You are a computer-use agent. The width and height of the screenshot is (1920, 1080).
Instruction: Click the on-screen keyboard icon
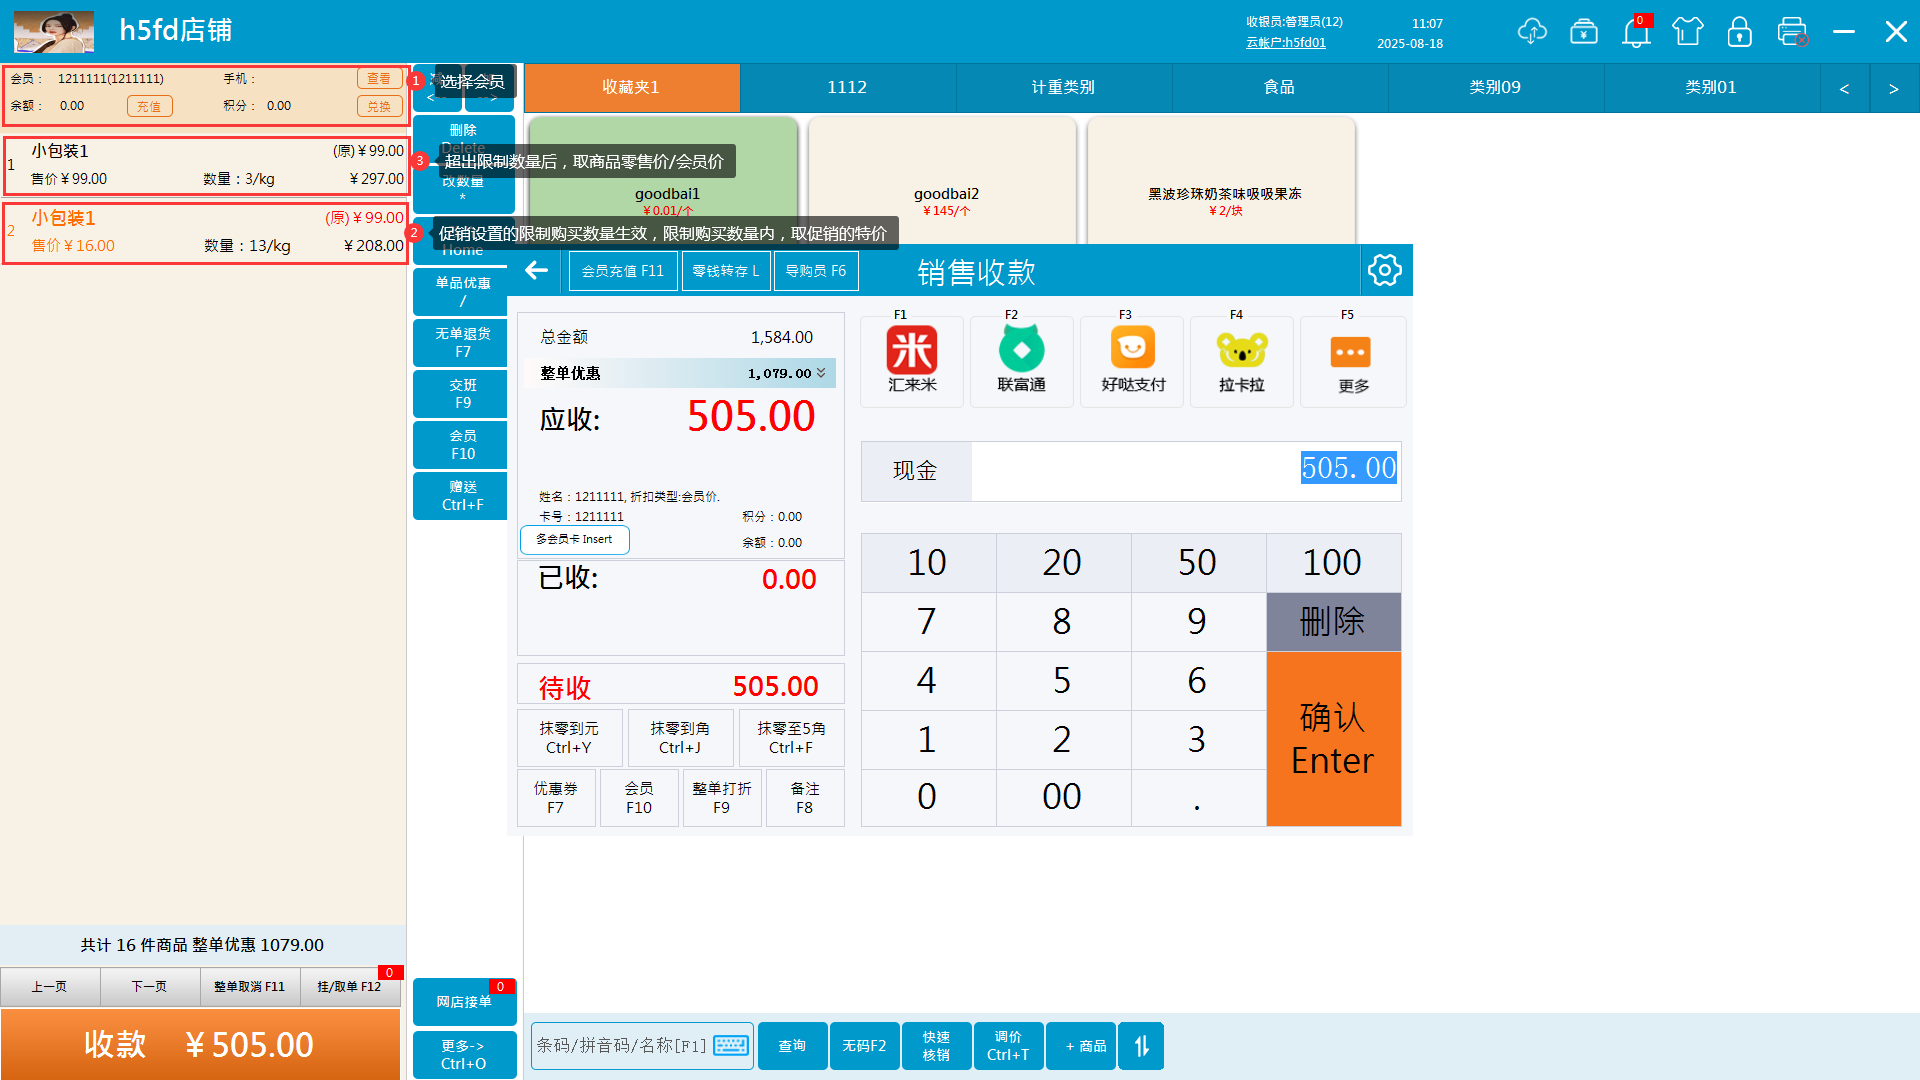[731, 1046]
